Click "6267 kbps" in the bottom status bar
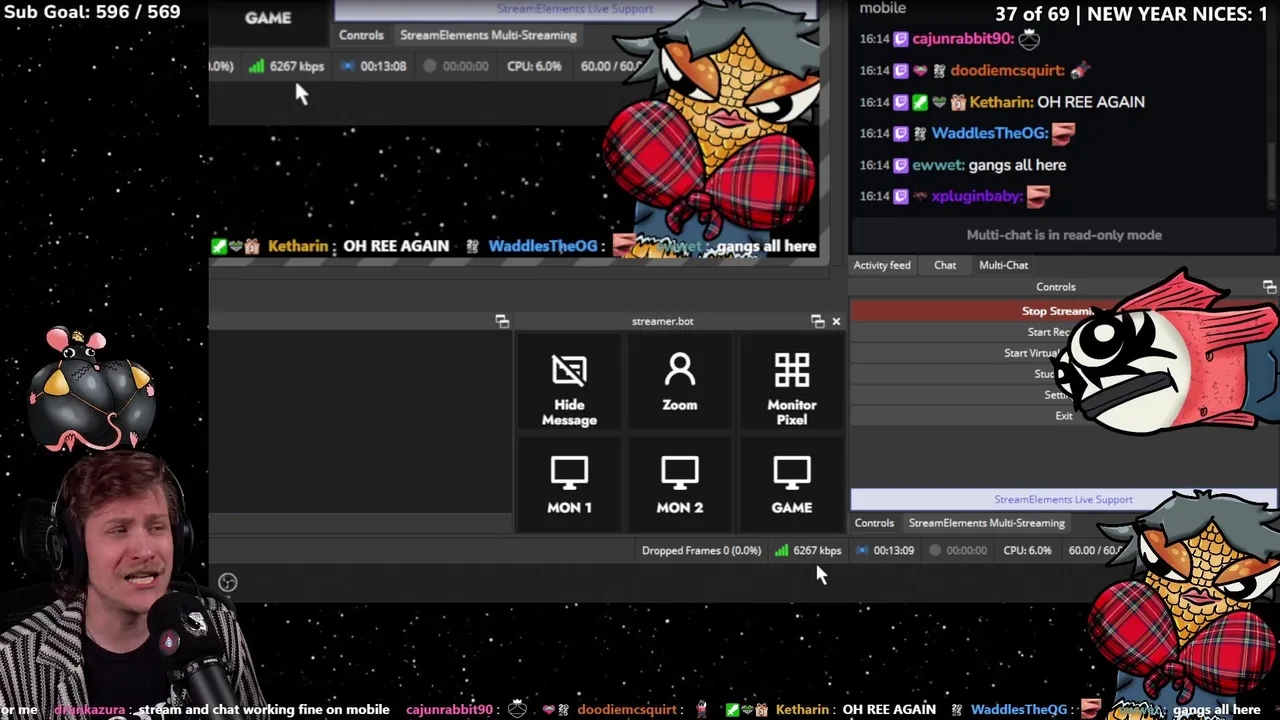The image size is (1280, 720). pos(817,550)
